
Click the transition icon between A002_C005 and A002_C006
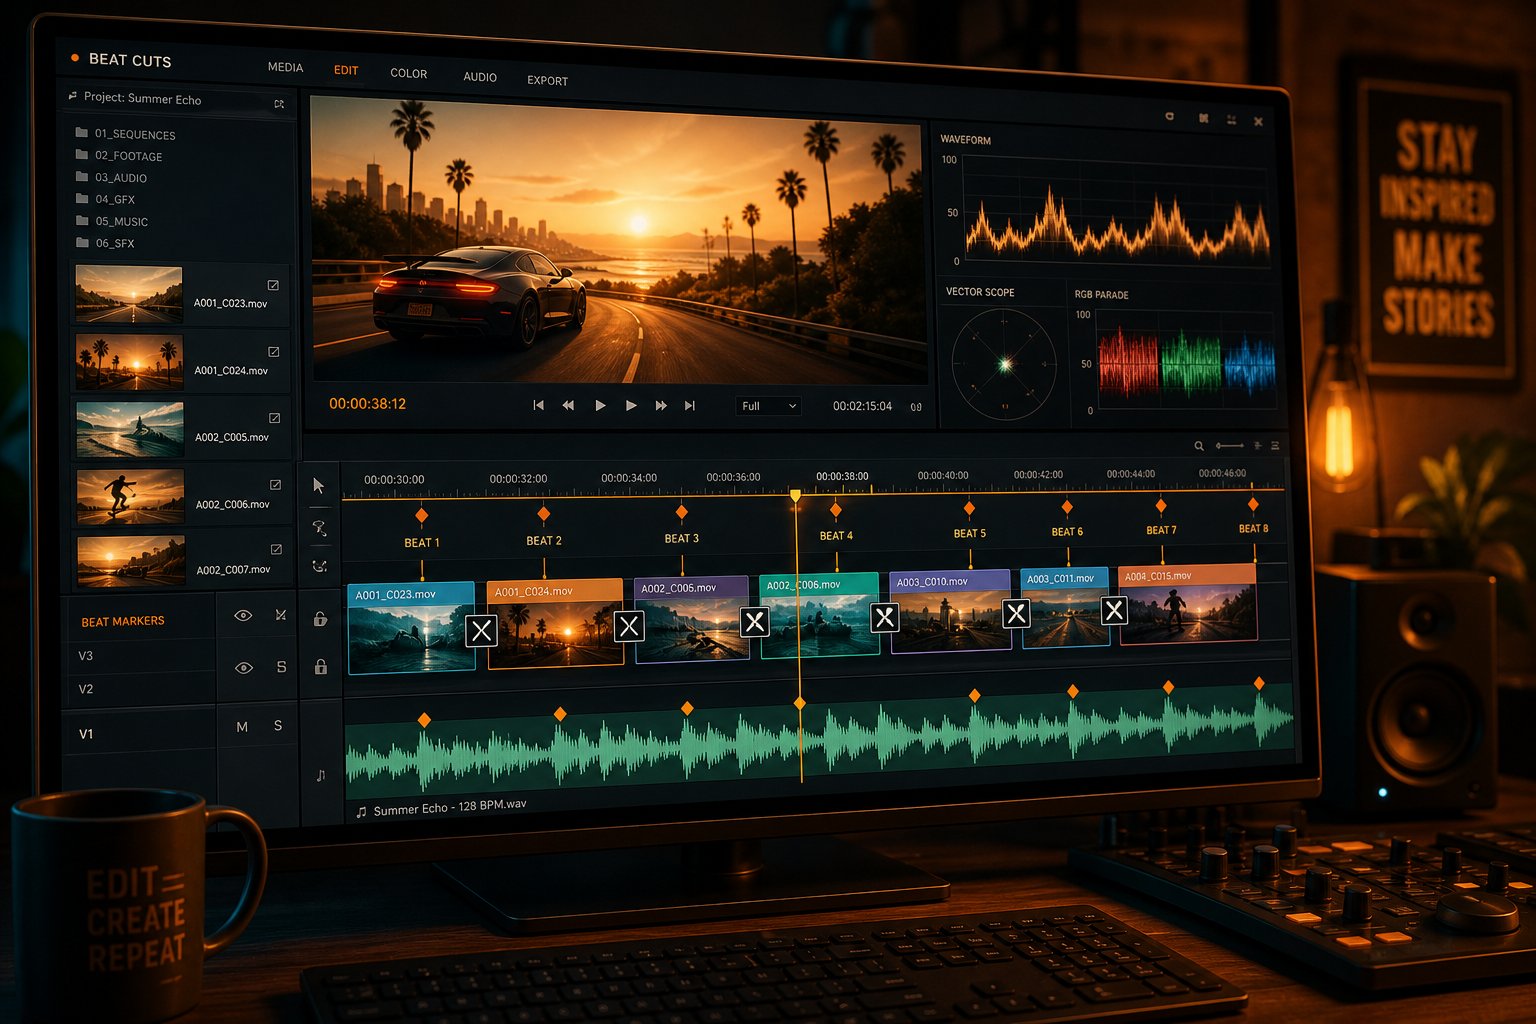click(755, 622)
